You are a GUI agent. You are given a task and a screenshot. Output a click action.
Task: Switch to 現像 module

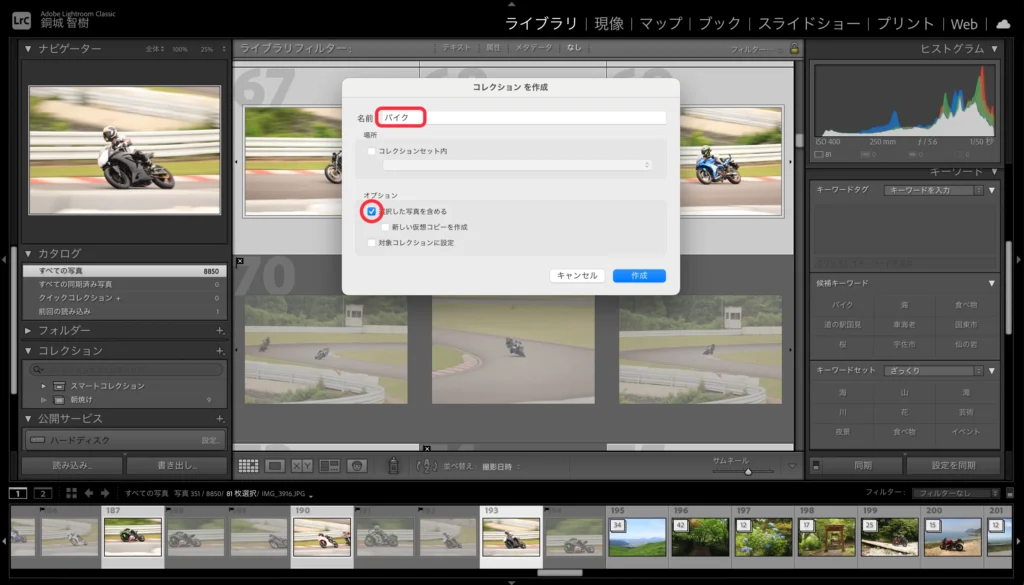(608, 23)
